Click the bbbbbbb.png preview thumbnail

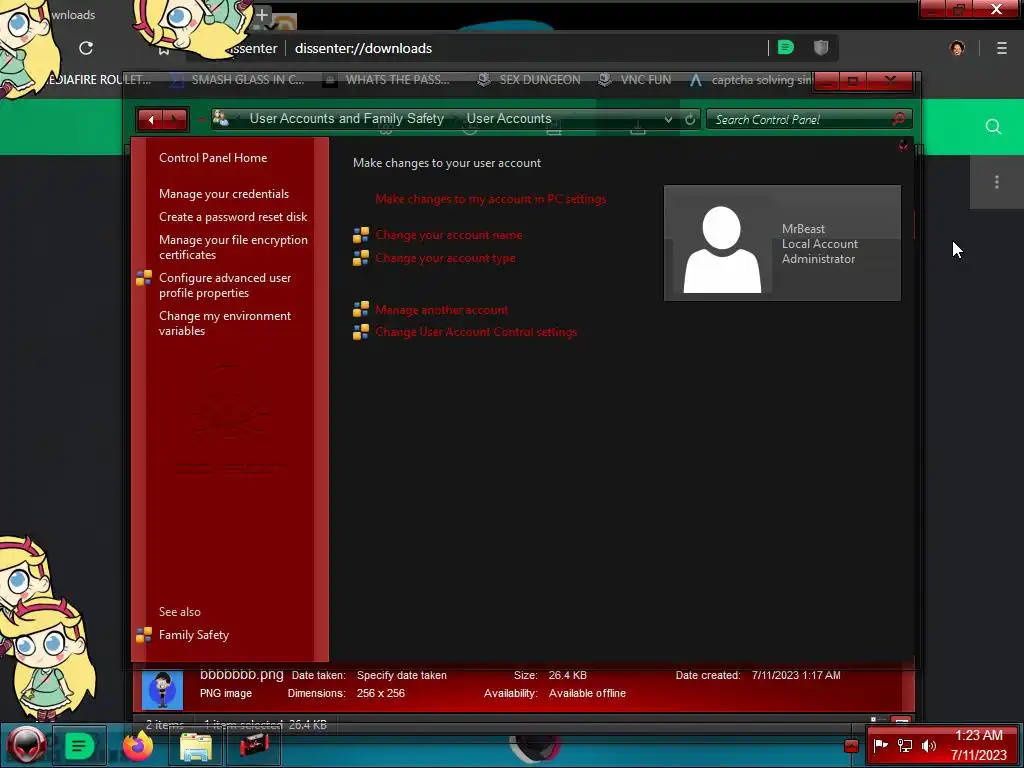coord(163,690)
